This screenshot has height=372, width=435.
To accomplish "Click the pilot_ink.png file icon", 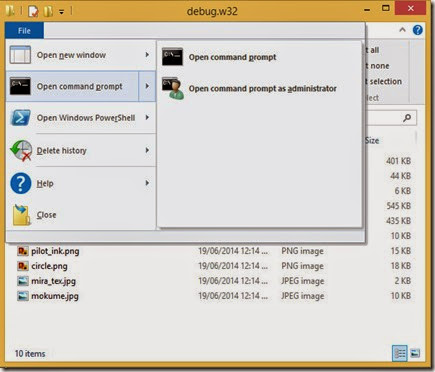I will tap(23, 251).
